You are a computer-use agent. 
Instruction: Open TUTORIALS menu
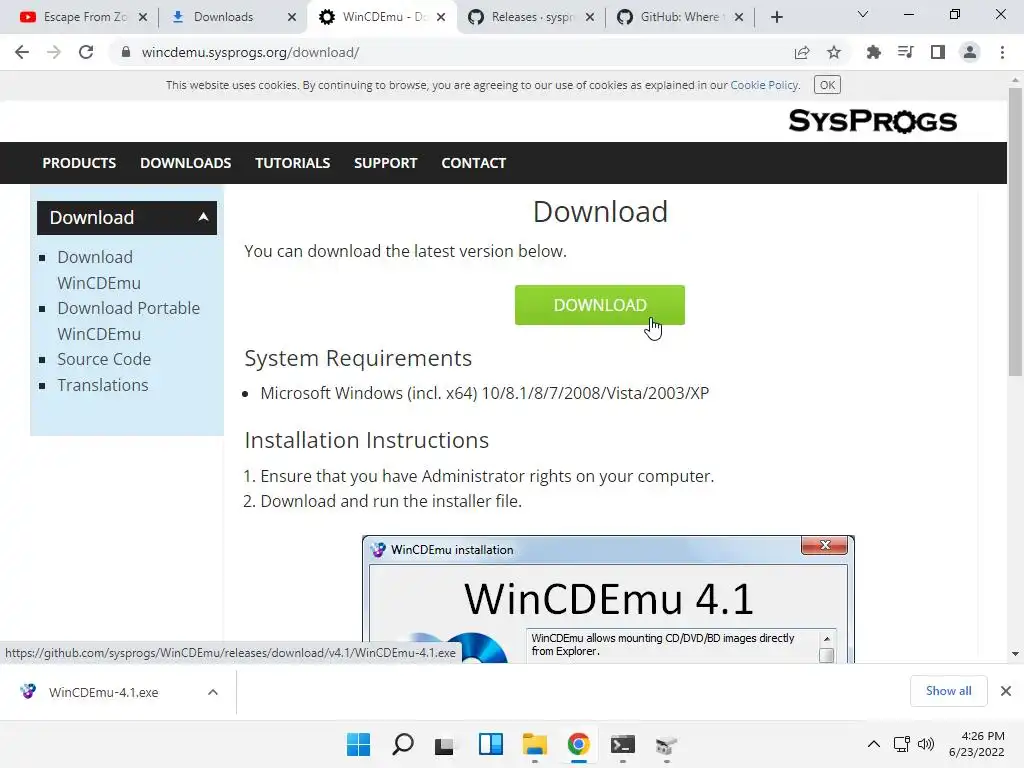click(293, 163)
